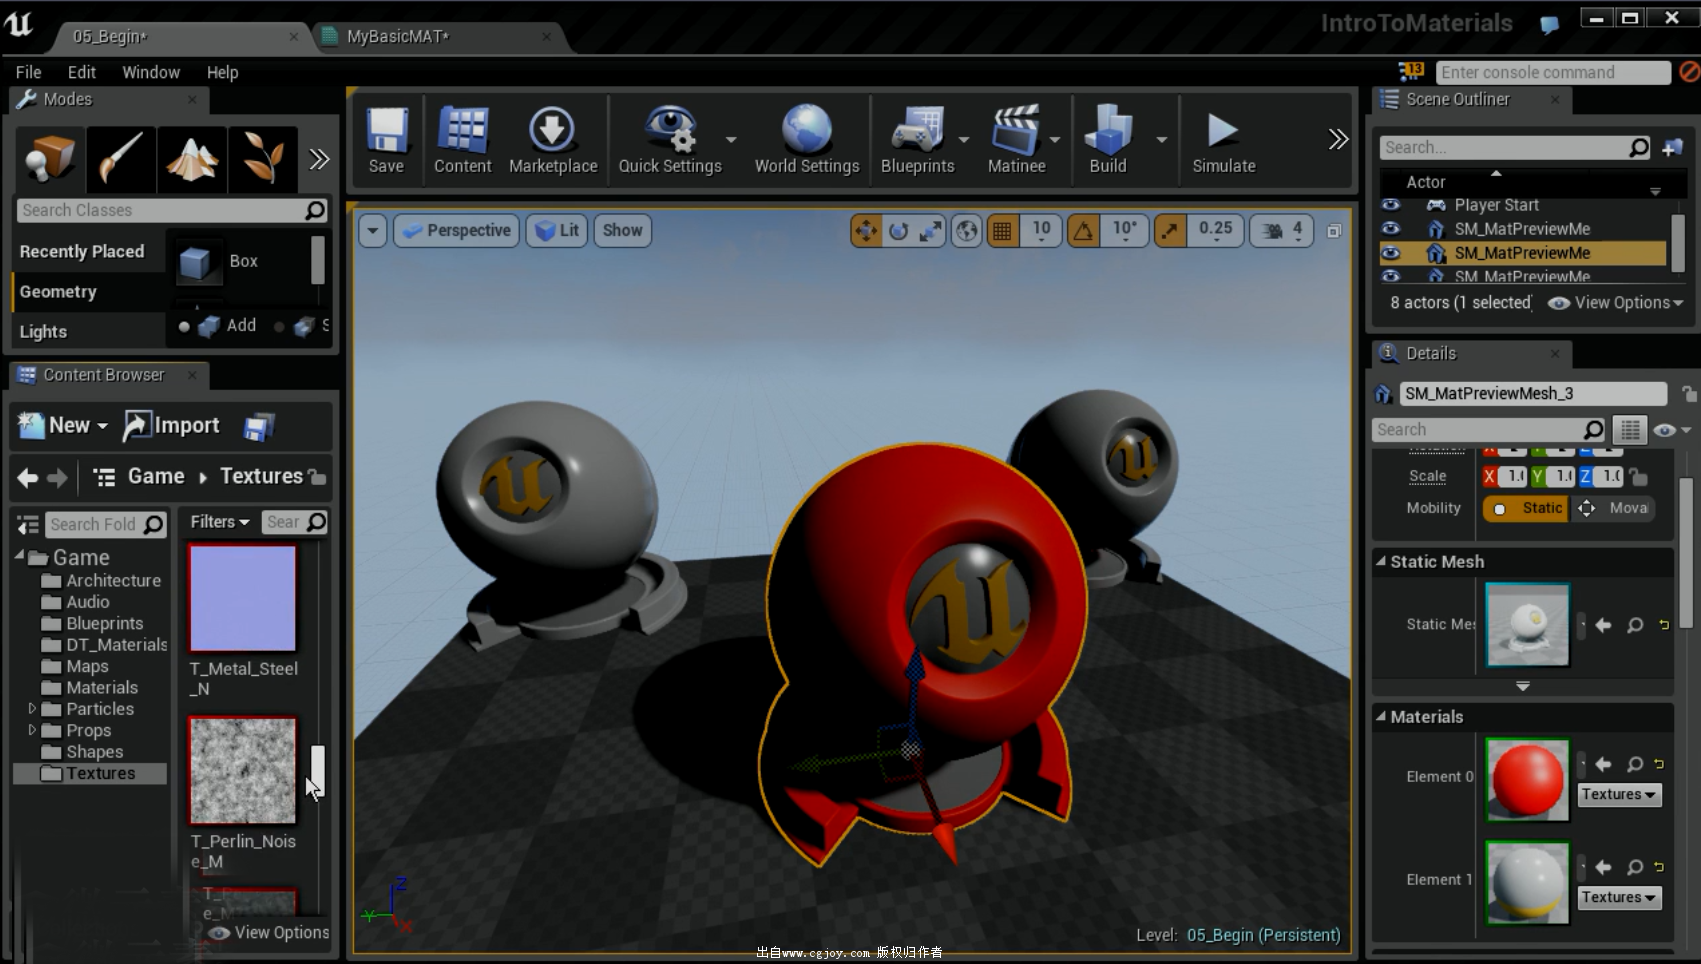Expand the Particles folder
The width and height of the screenshot is (1701, 964).
[x=32, y=708]
